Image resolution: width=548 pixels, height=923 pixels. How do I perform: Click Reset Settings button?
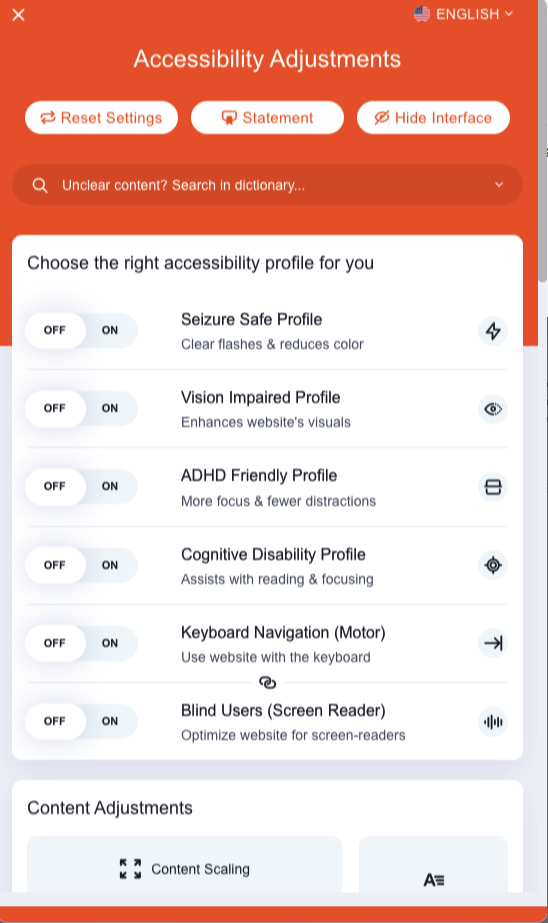coord(101,118)
